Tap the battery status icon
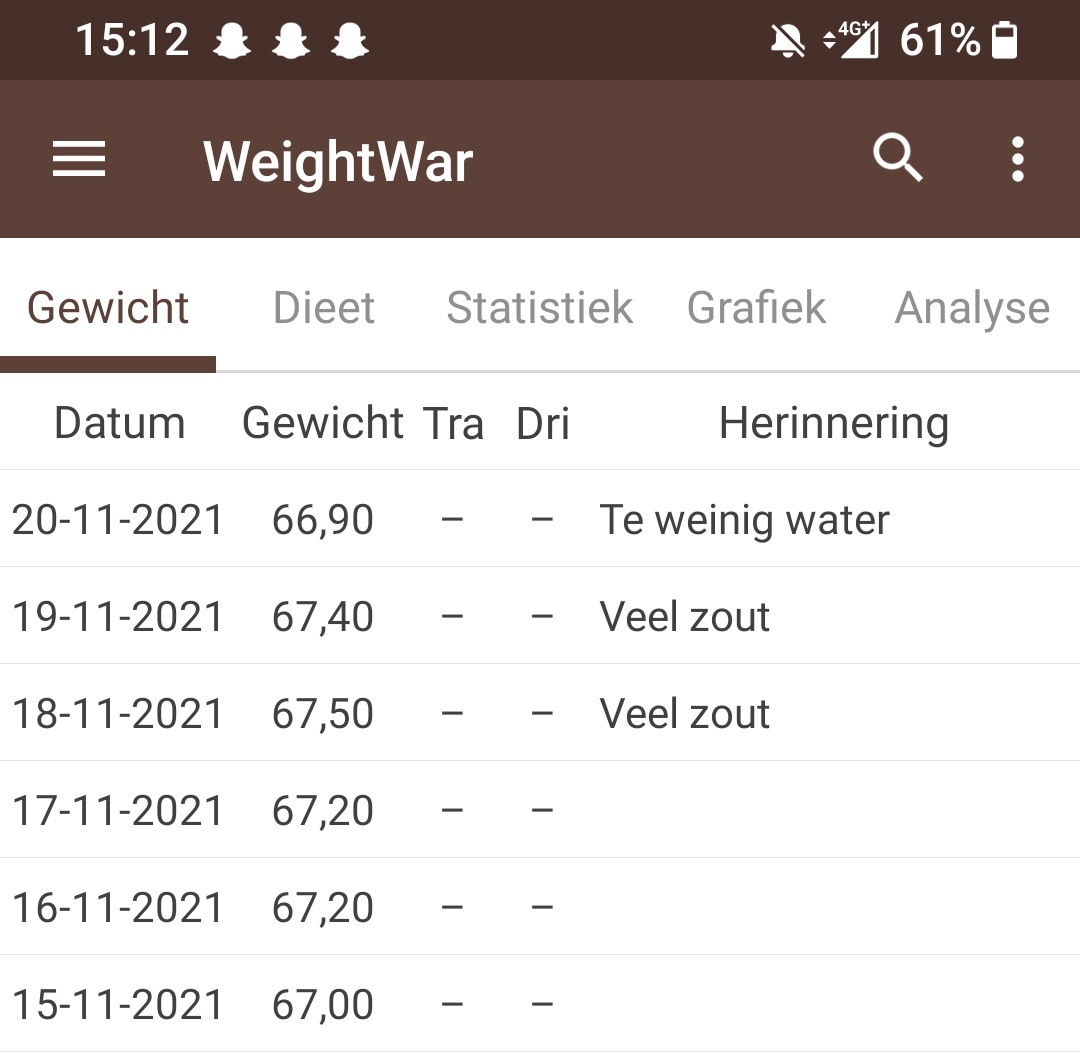The width and height of the screenshot is (1080, 1054). pos(1004,41)
